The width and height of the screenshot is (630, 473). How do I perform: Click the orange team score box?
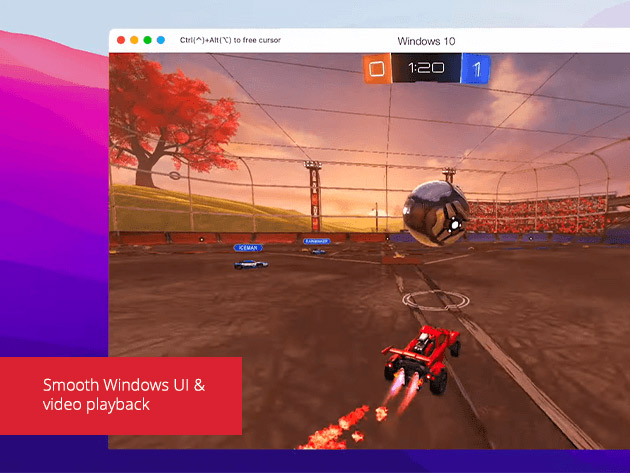point(377,69)
